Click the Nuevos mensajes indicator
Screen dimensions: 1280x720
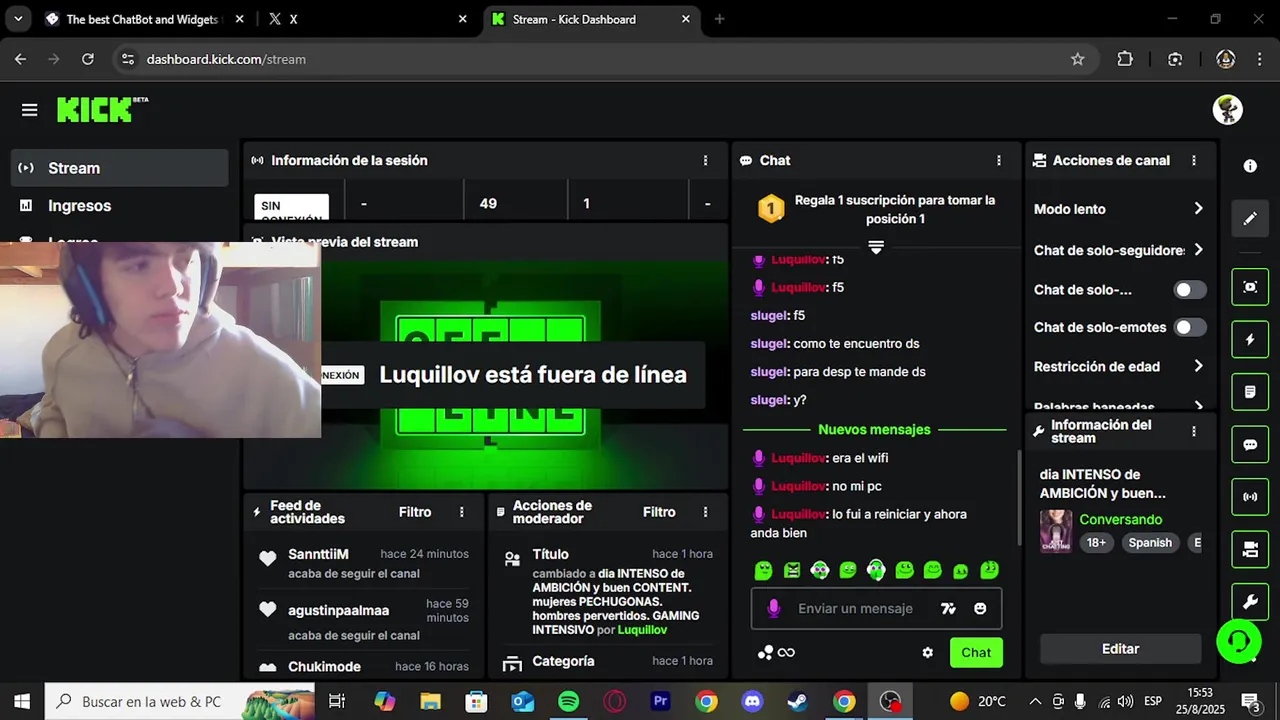tap(874, 429)
